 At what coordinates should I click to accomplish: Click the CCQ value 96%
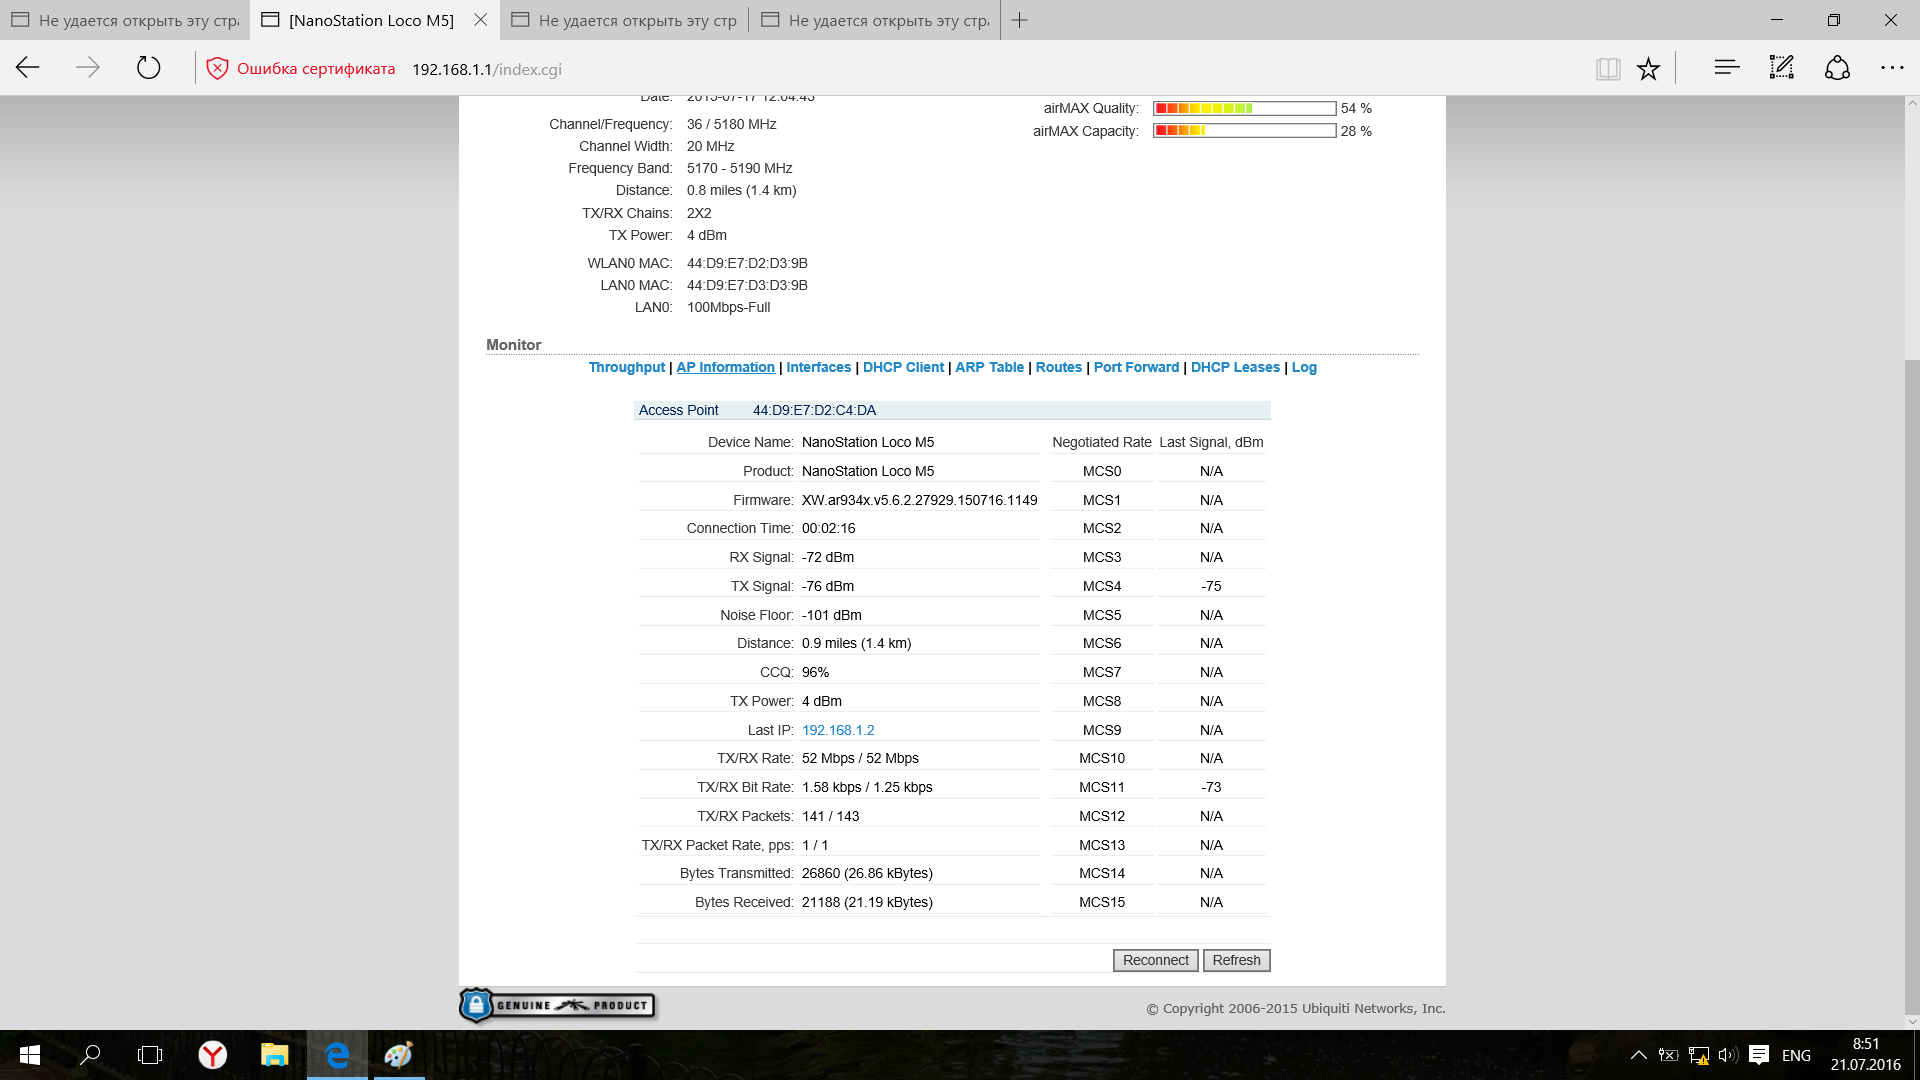click(x=815, y=672)
